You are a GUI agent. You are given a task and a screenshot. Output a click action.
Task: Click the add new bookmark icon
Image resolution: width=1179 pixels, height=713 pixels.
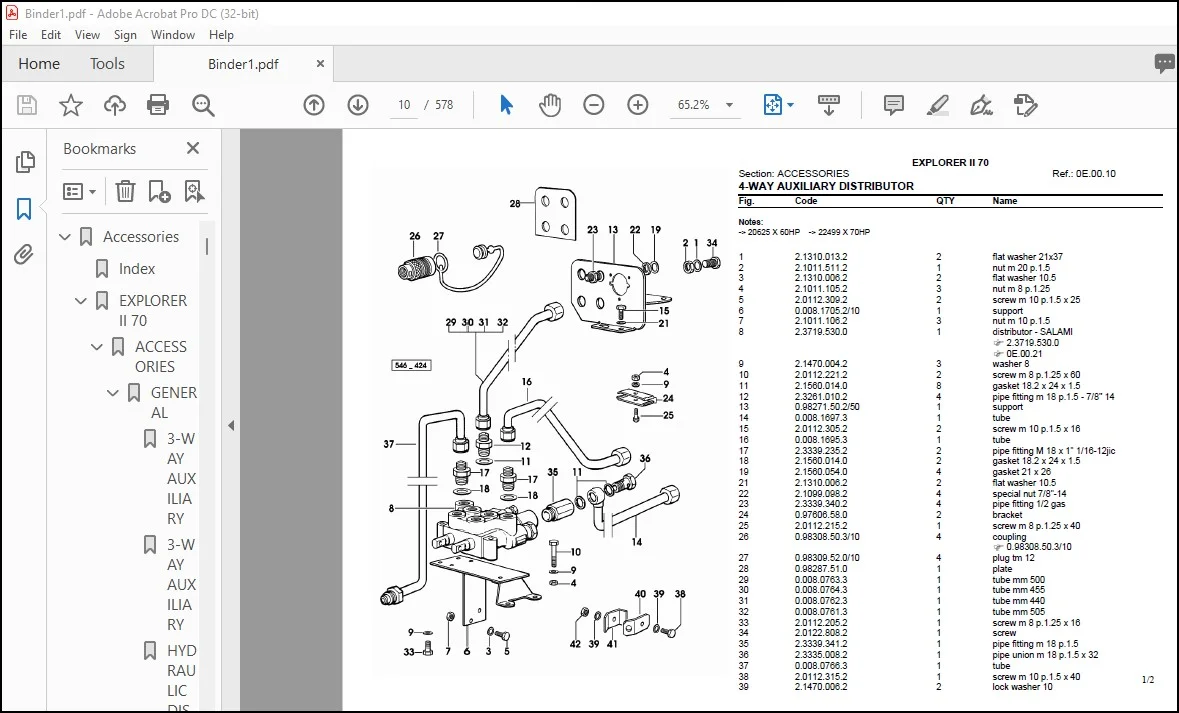(159, 192)
